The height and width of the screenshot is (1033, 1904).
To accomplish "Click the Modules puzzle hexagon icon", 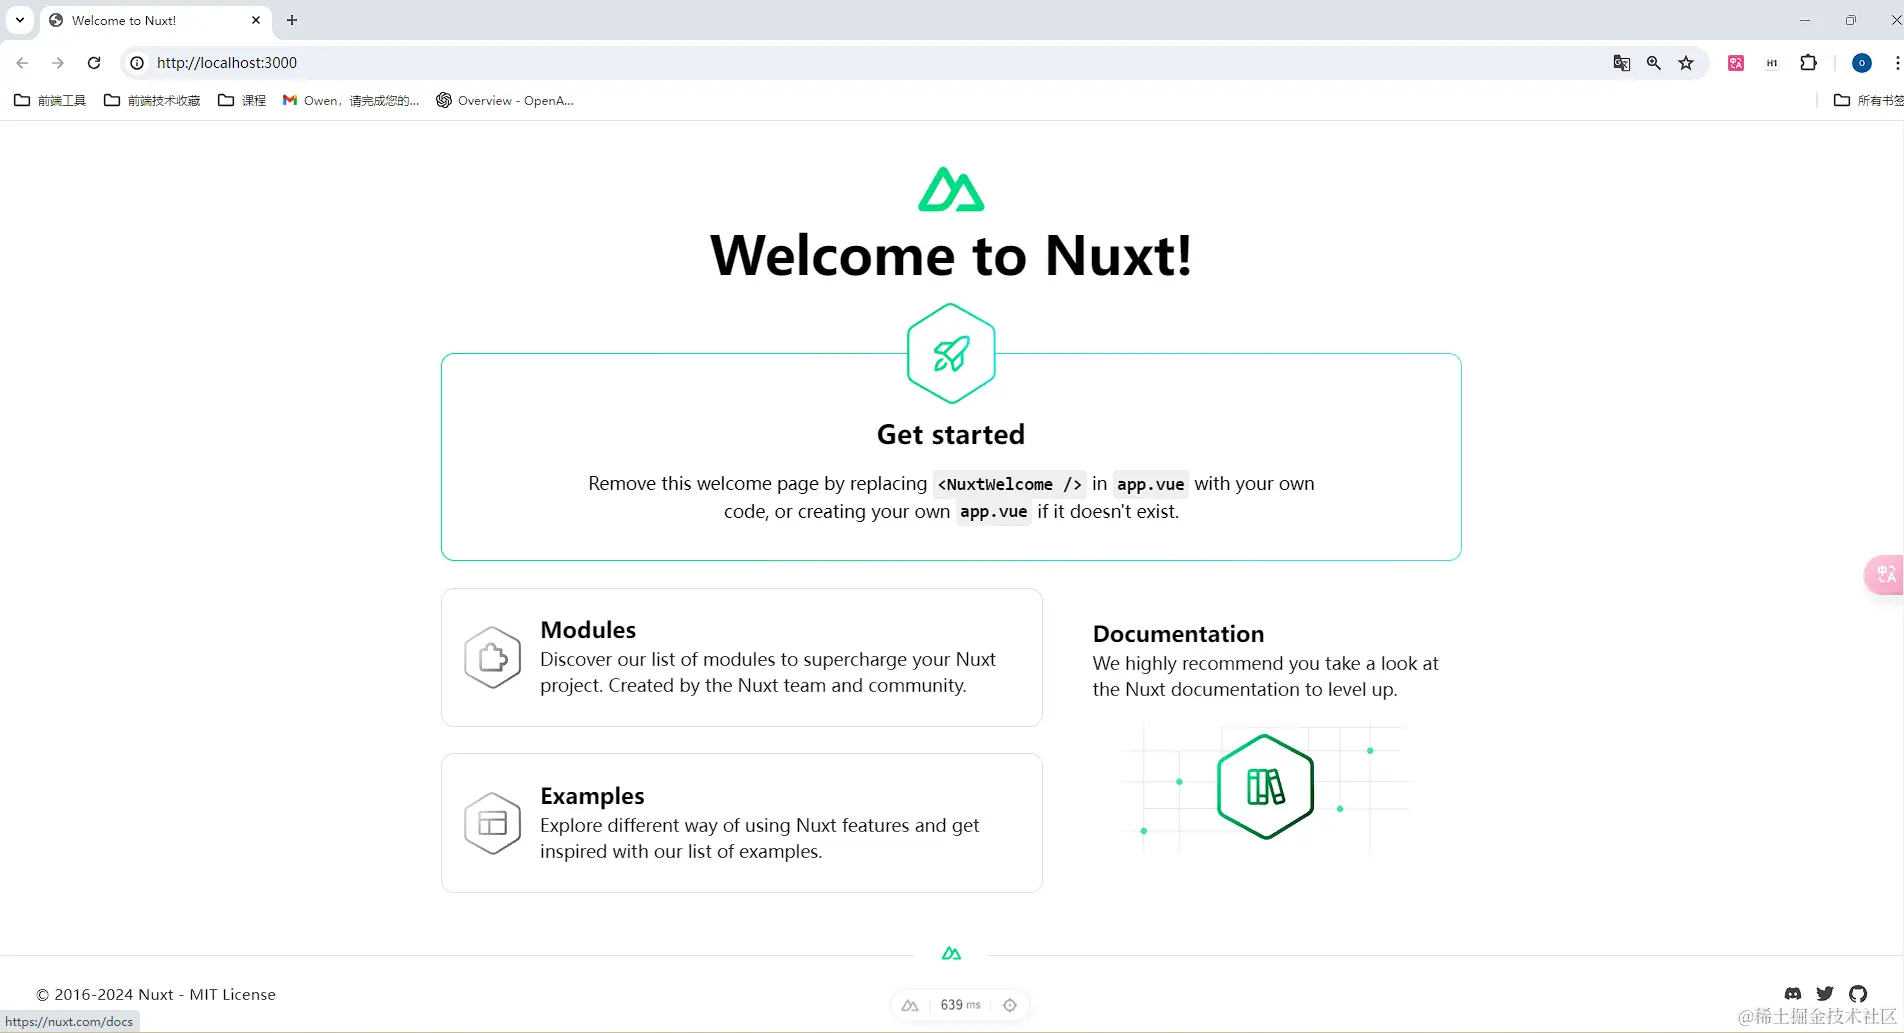I will [493, 657].
